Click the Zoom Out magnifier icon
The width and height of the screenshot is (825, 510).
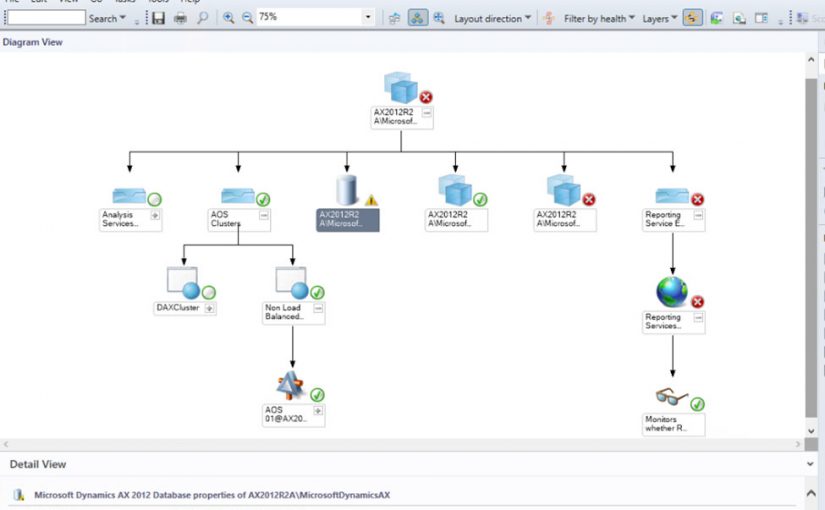point(247,18)
